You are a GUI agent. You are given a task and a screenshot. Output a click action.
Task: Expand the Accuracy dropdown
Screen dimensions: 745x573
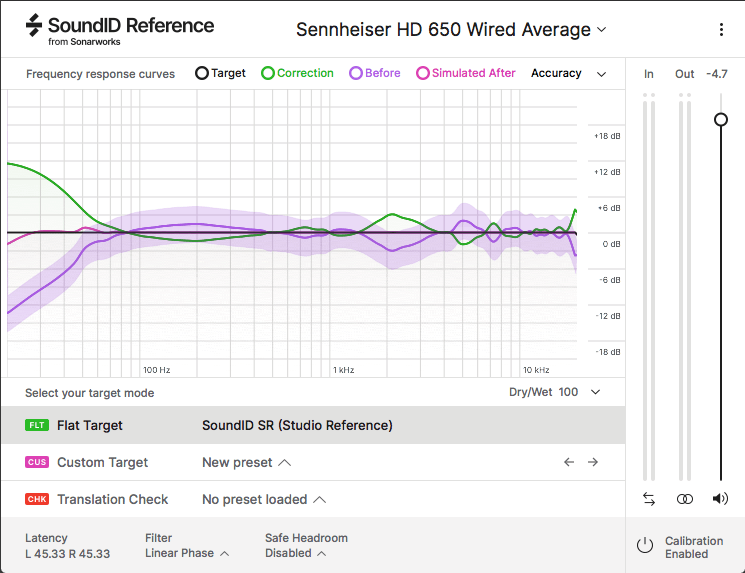tap(568, 73)
